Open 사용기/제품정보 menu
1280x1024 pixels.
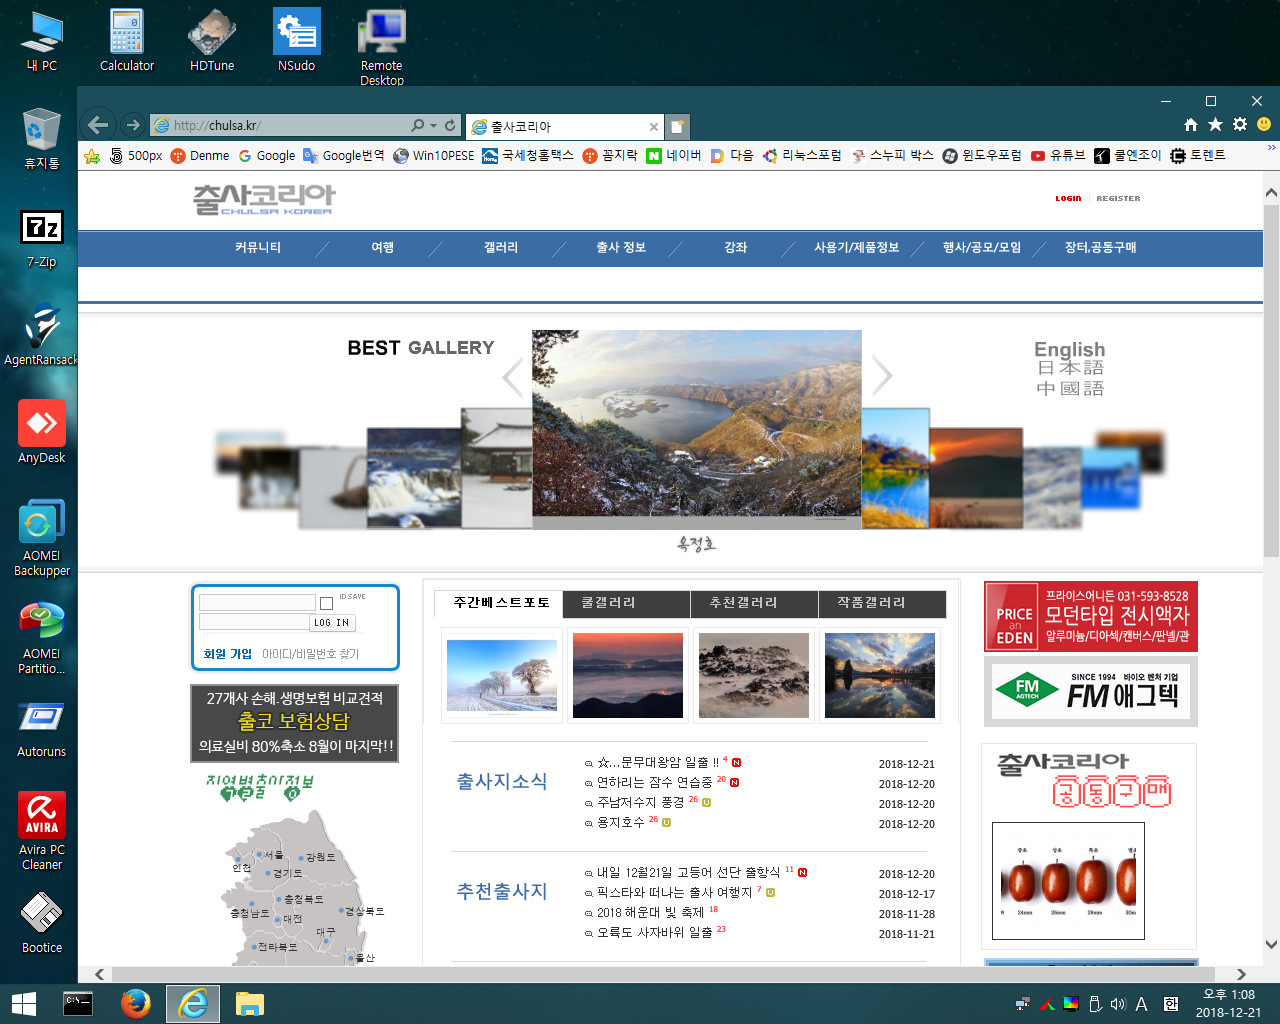click(856, 248)
